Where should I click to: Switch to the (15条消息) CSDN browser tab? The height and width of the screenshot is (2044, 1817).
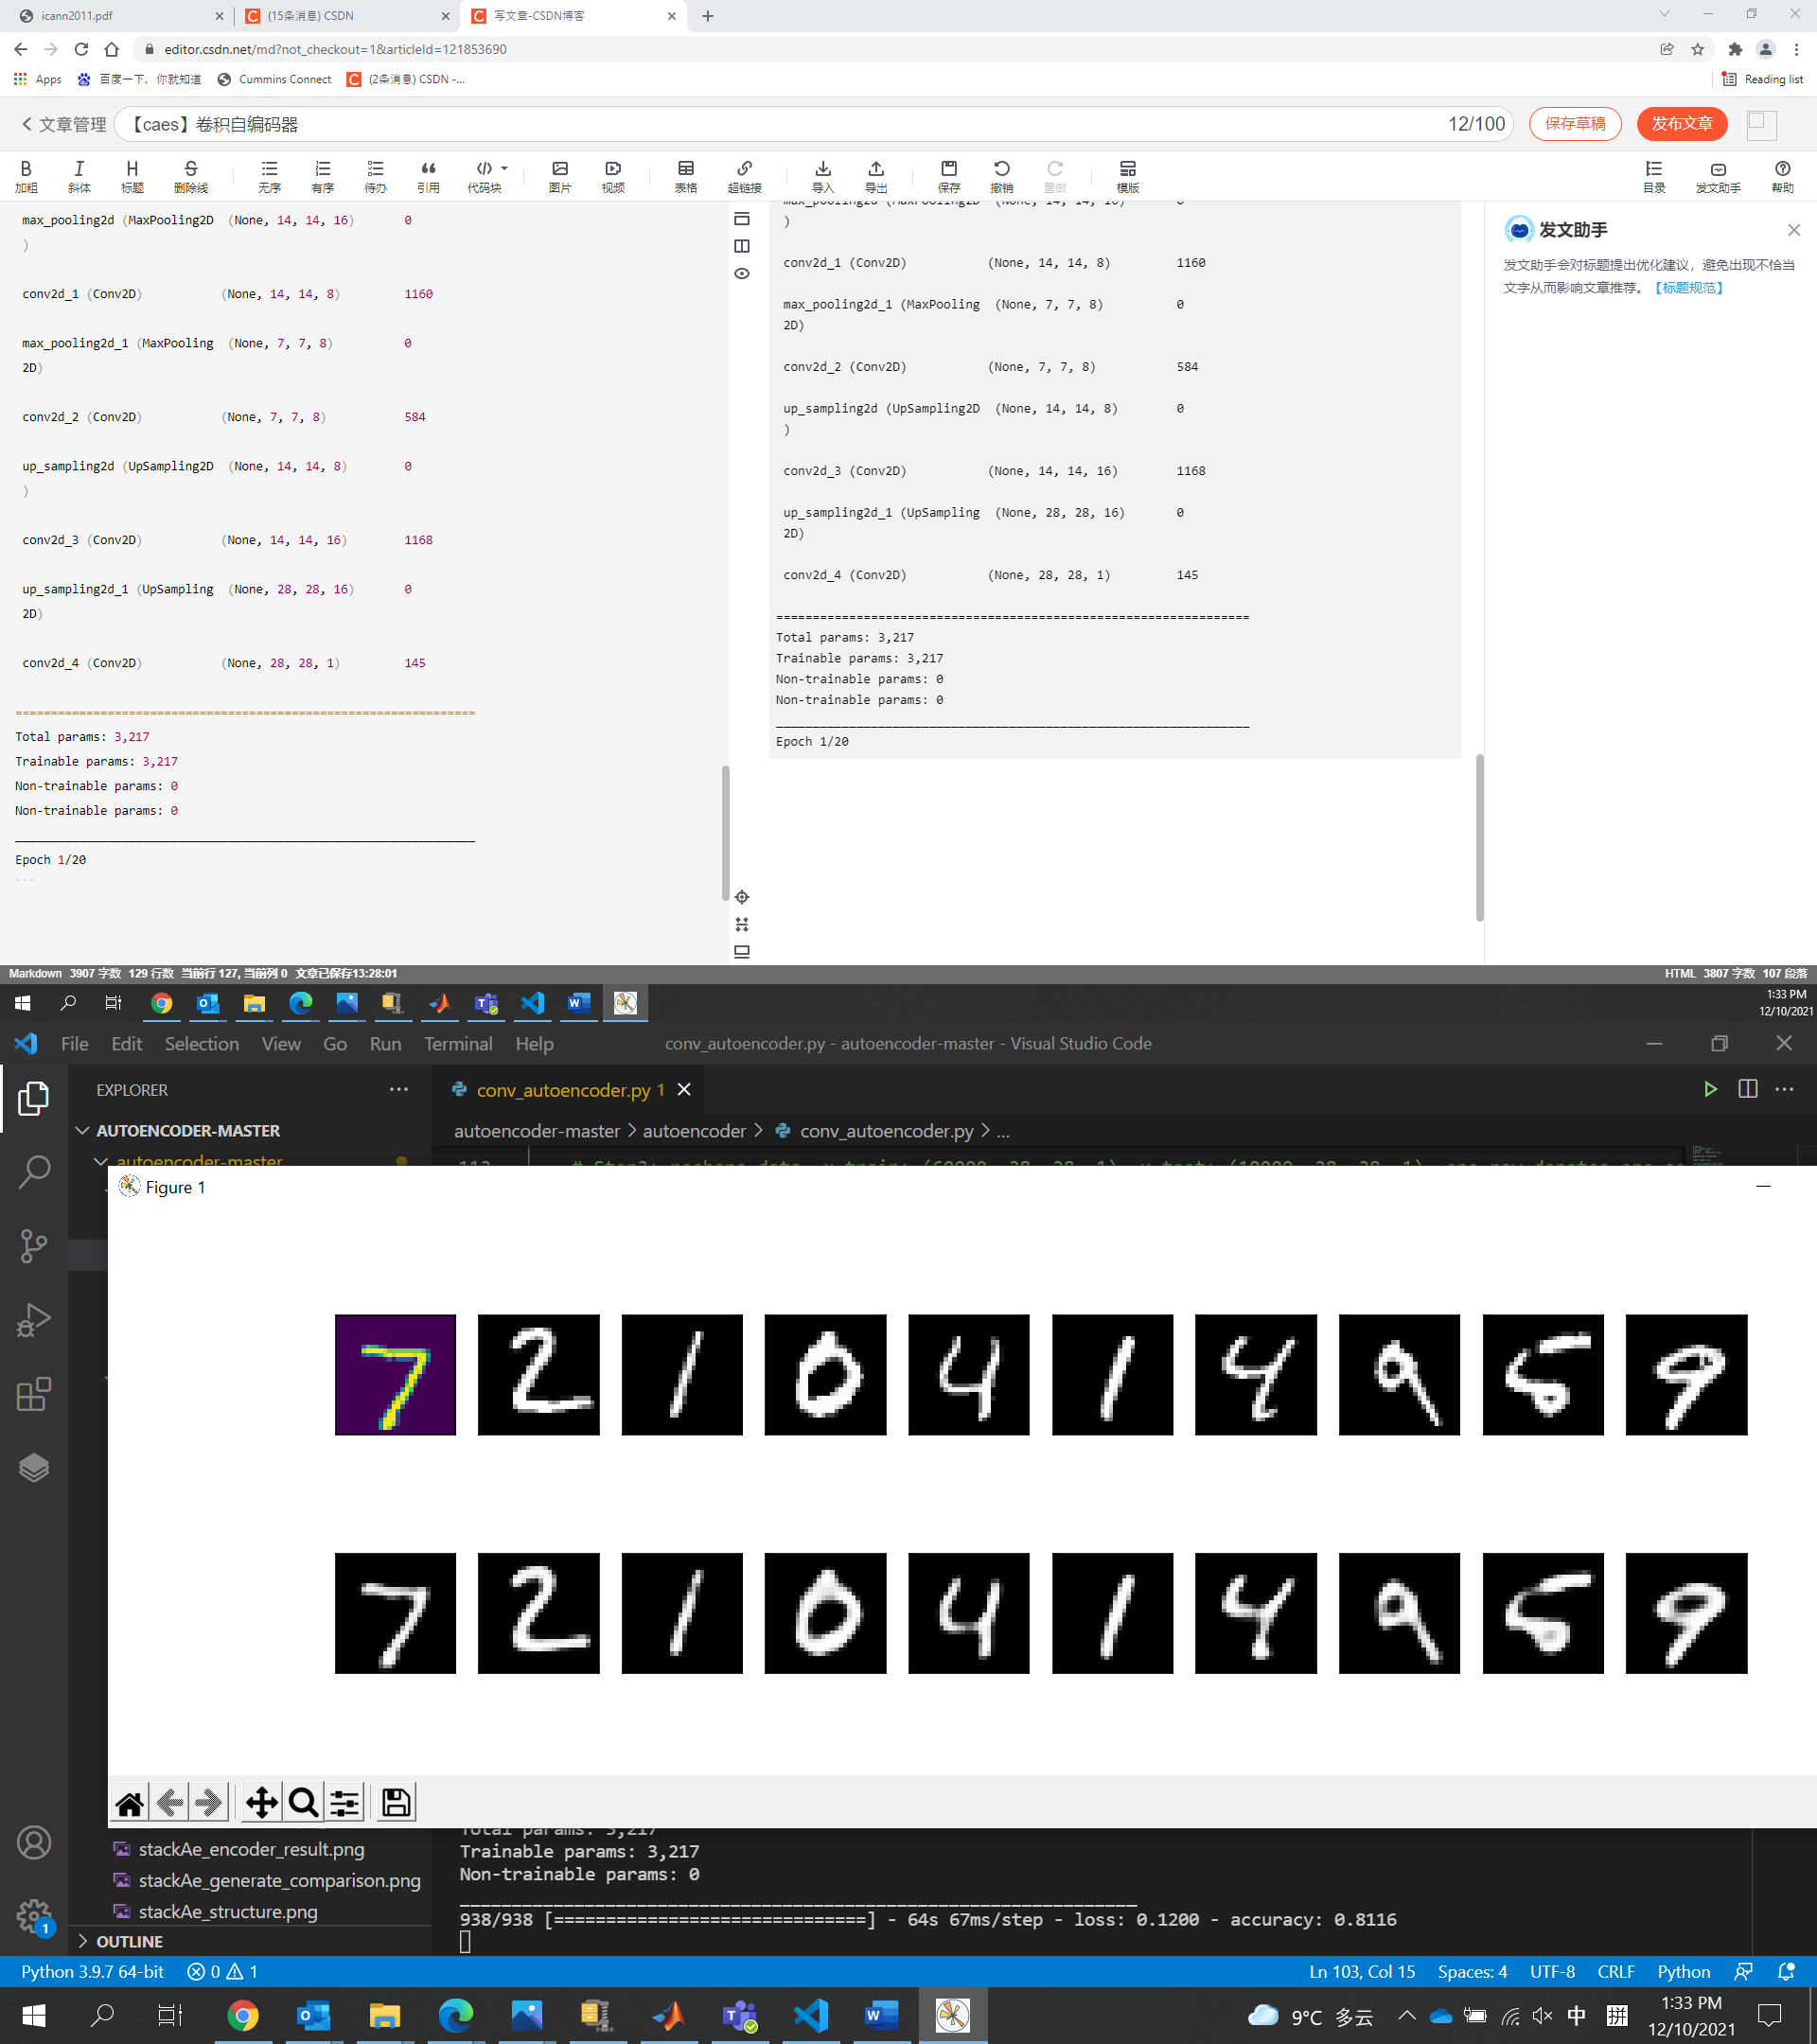[347, 16]
